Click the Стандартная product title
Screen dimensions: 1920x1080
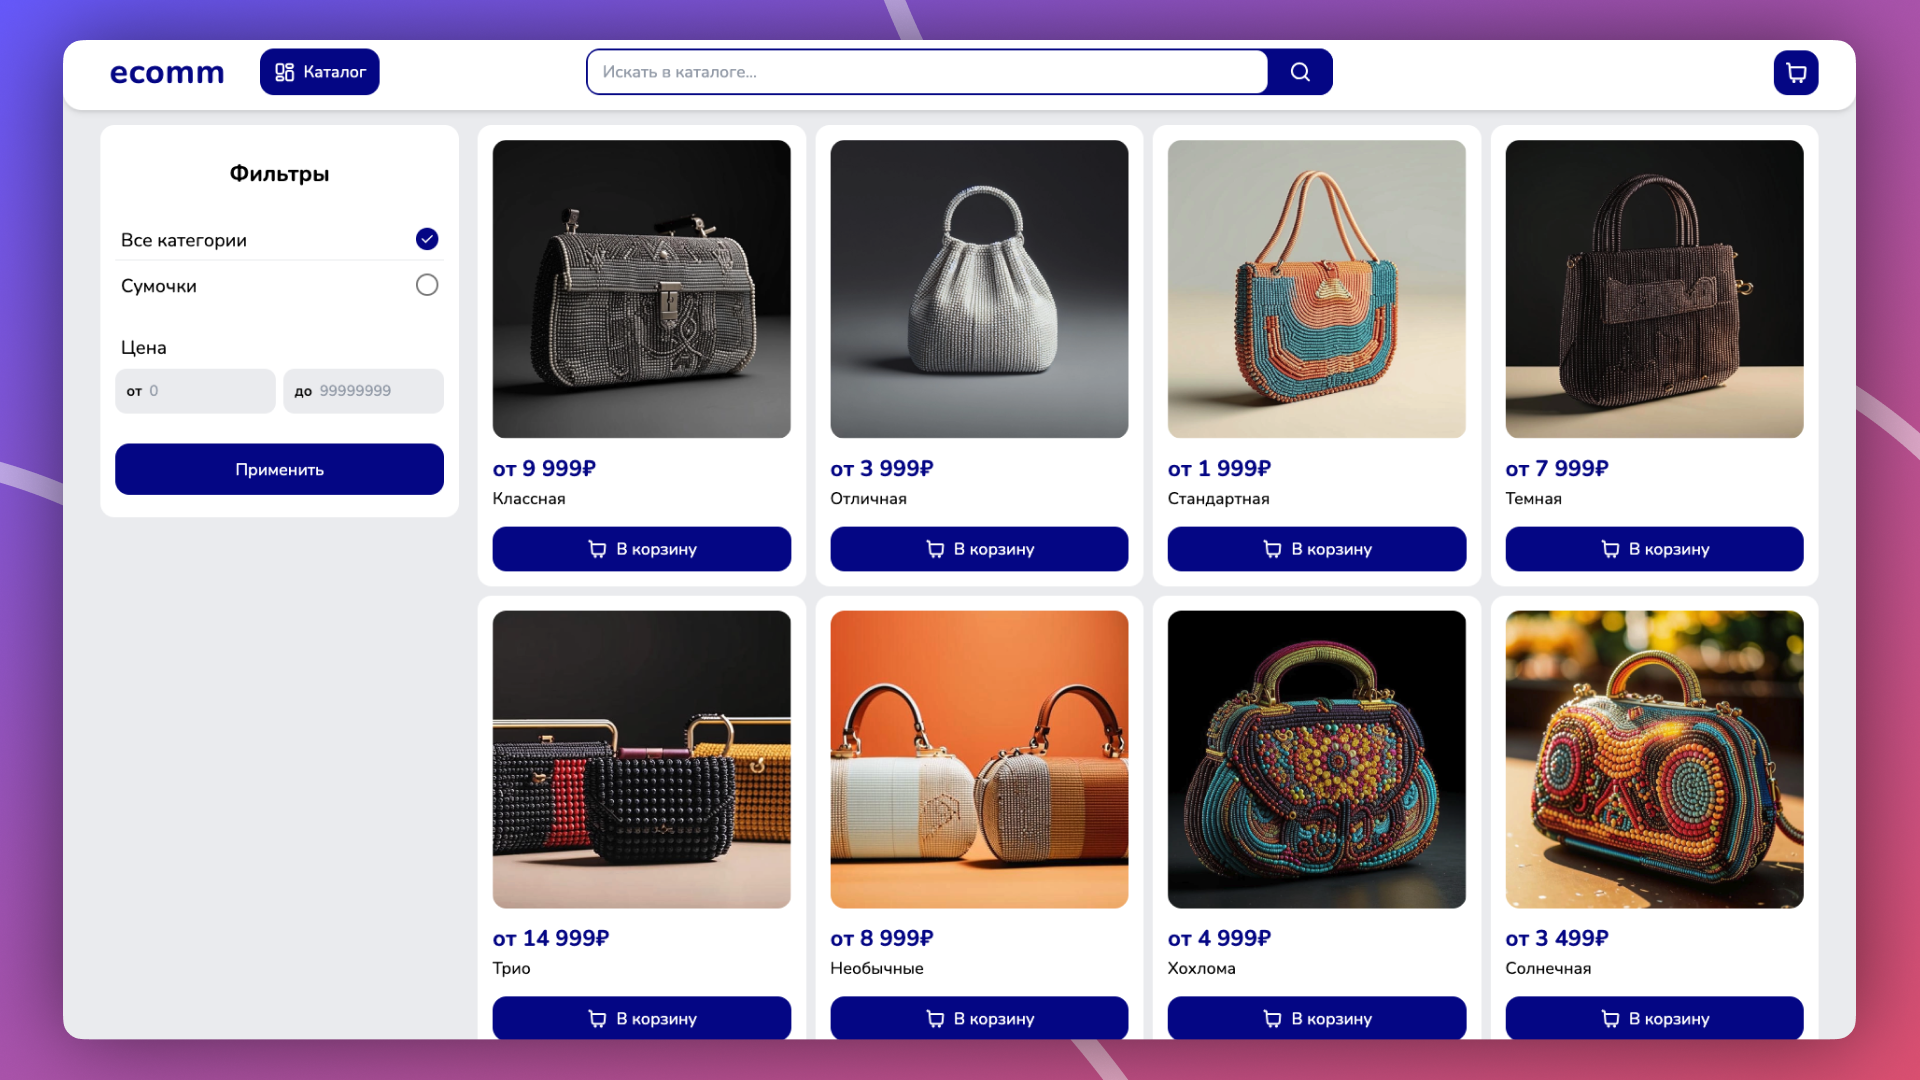point(1218,498)
